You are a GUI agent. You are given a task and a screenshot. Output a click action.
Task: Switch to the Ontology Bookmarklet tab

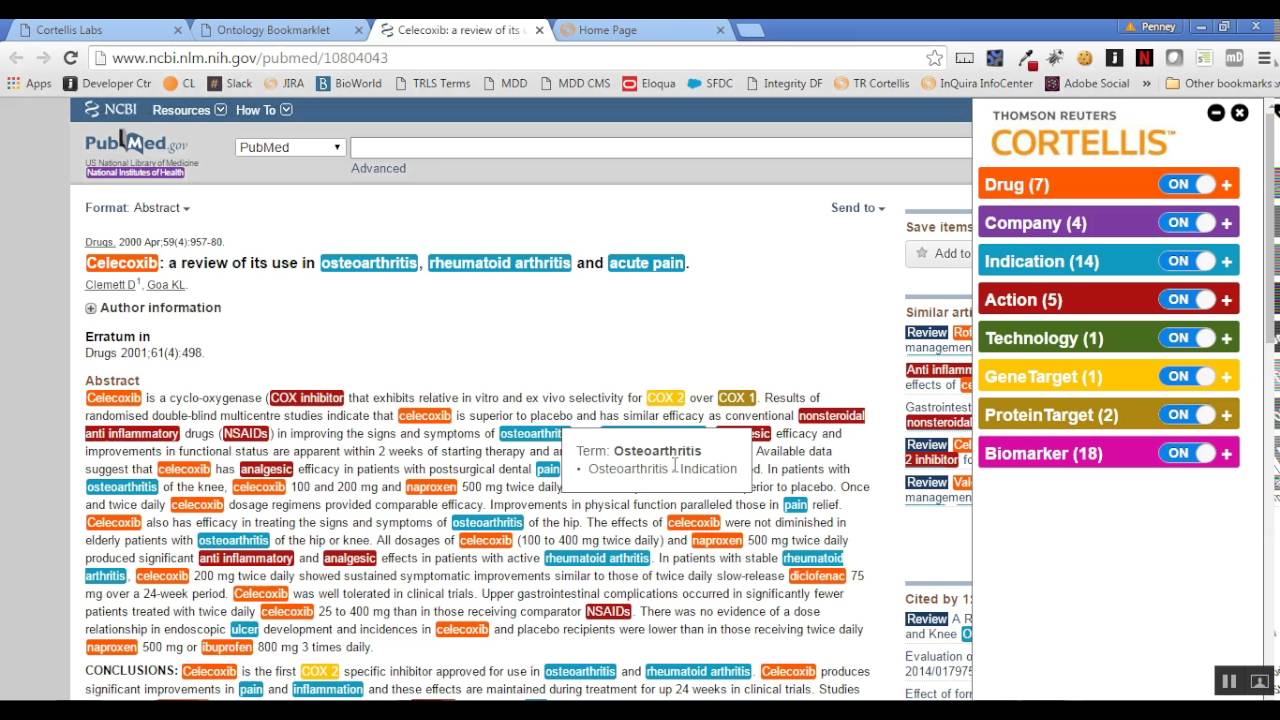coord(280,30)
